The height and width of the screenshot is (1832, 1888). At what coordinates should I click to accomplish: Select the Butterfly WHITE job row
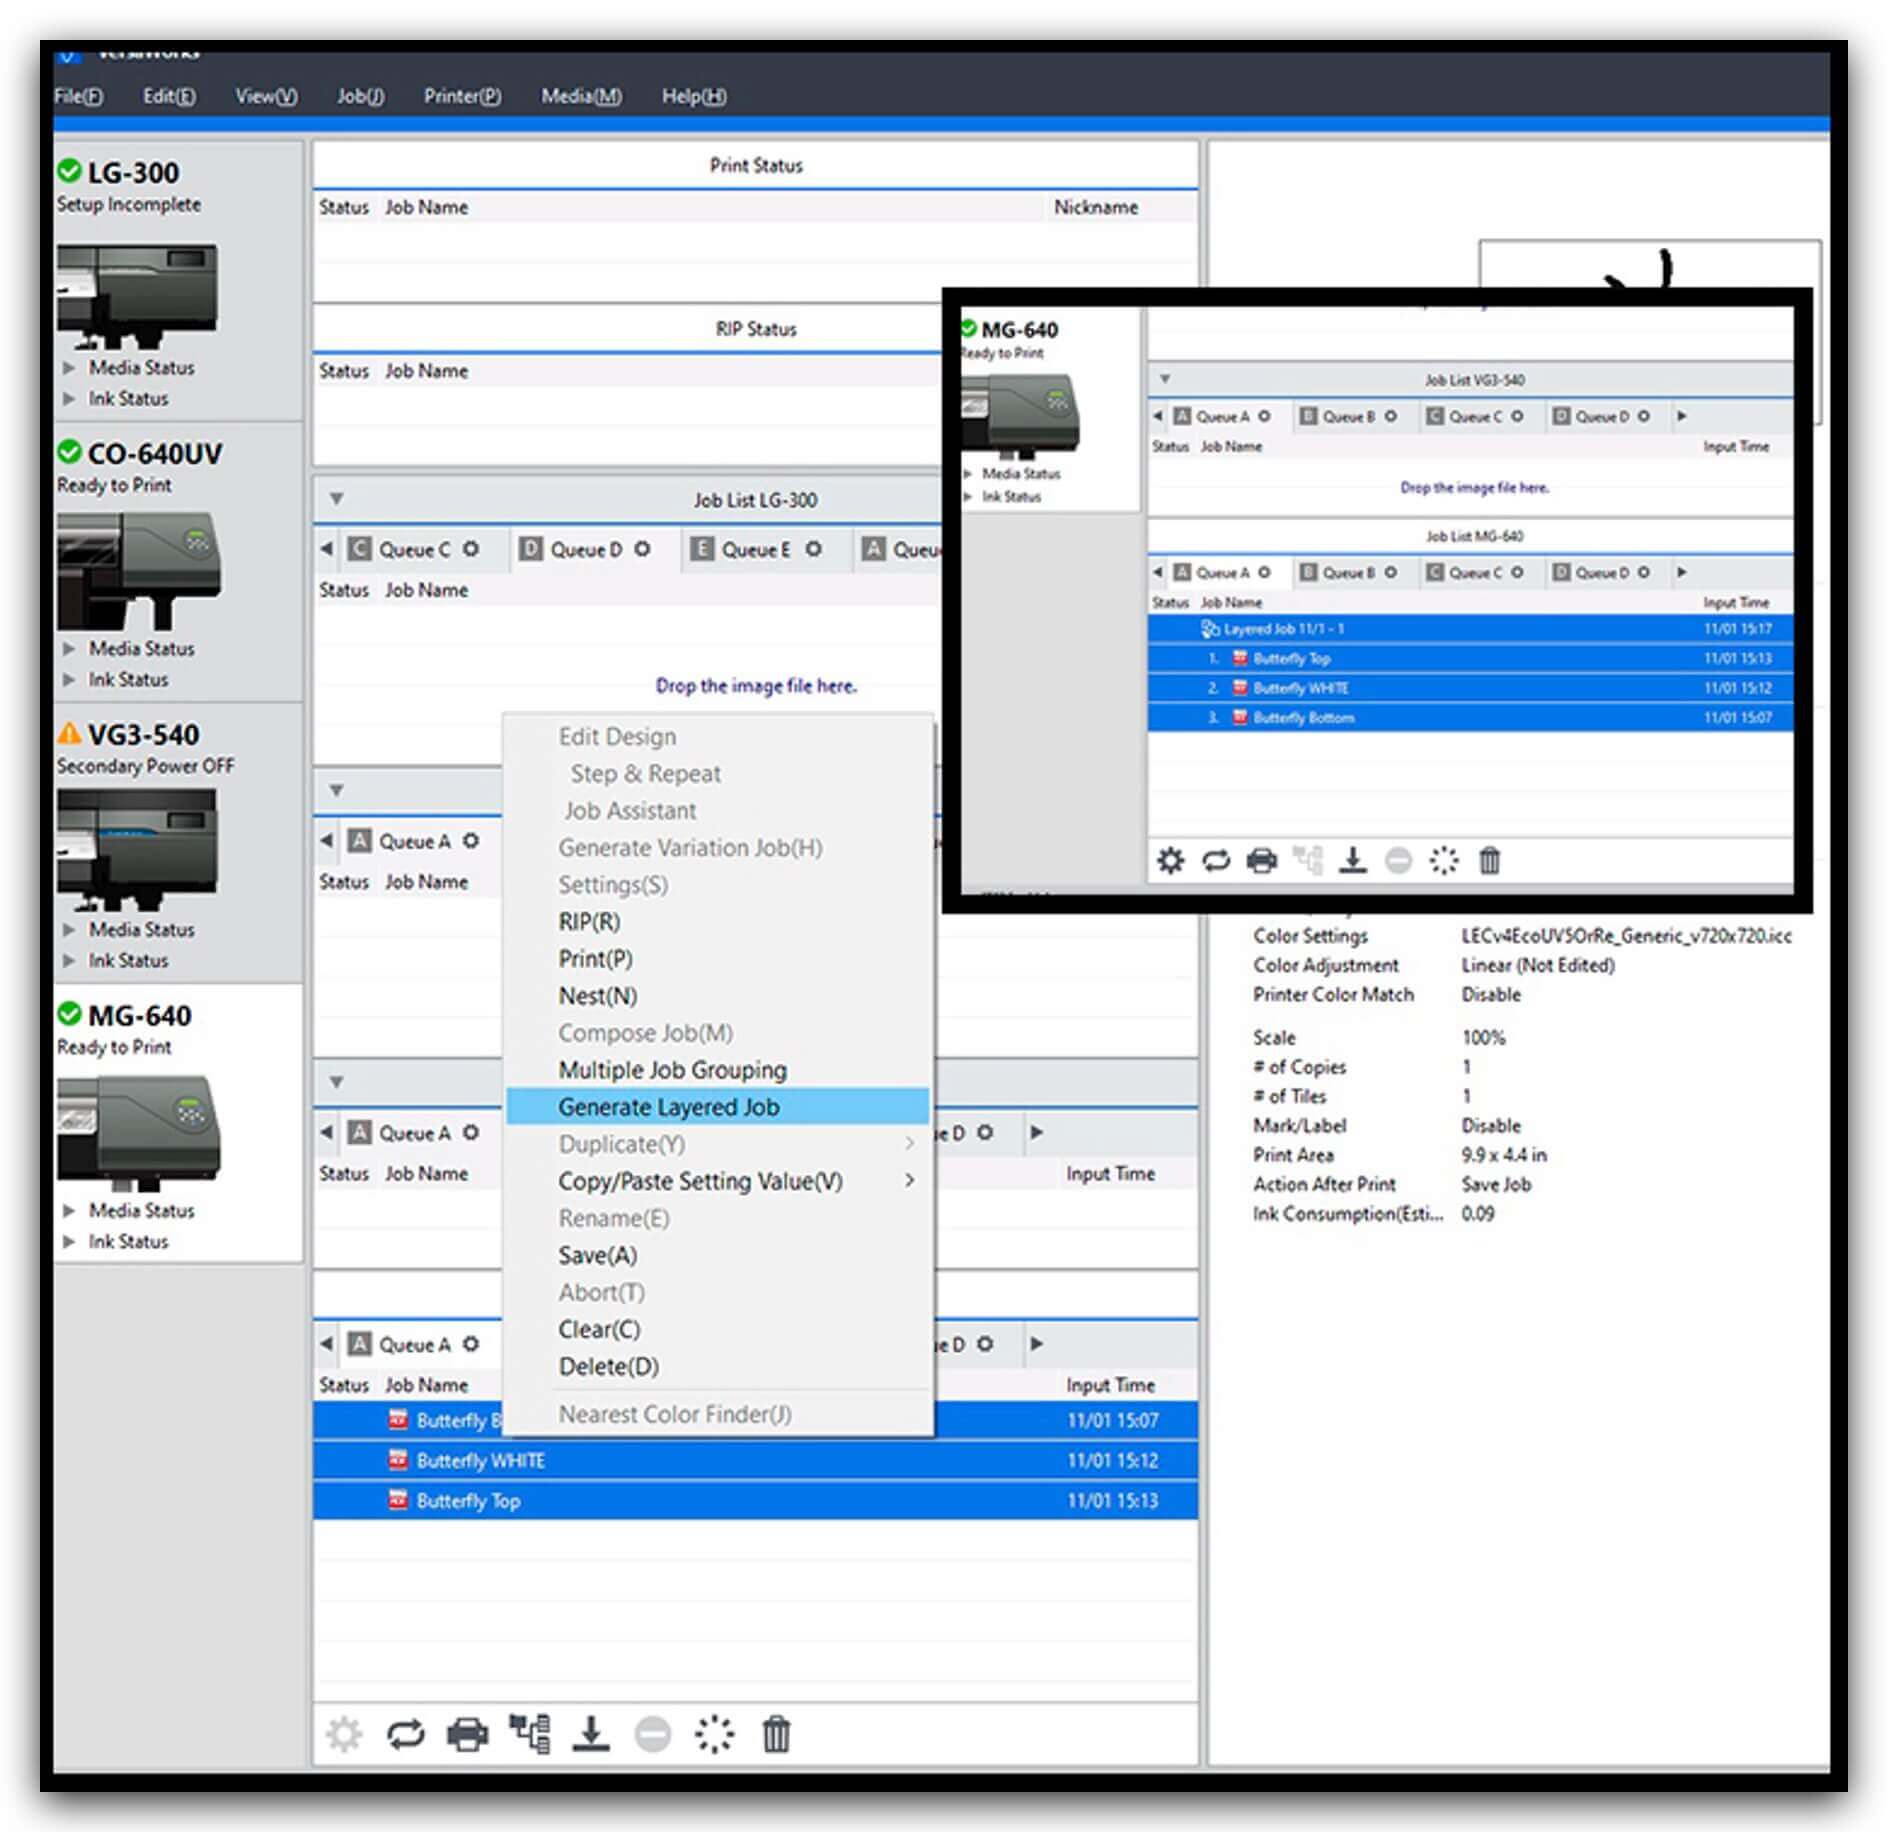(x=755, y=1460)
